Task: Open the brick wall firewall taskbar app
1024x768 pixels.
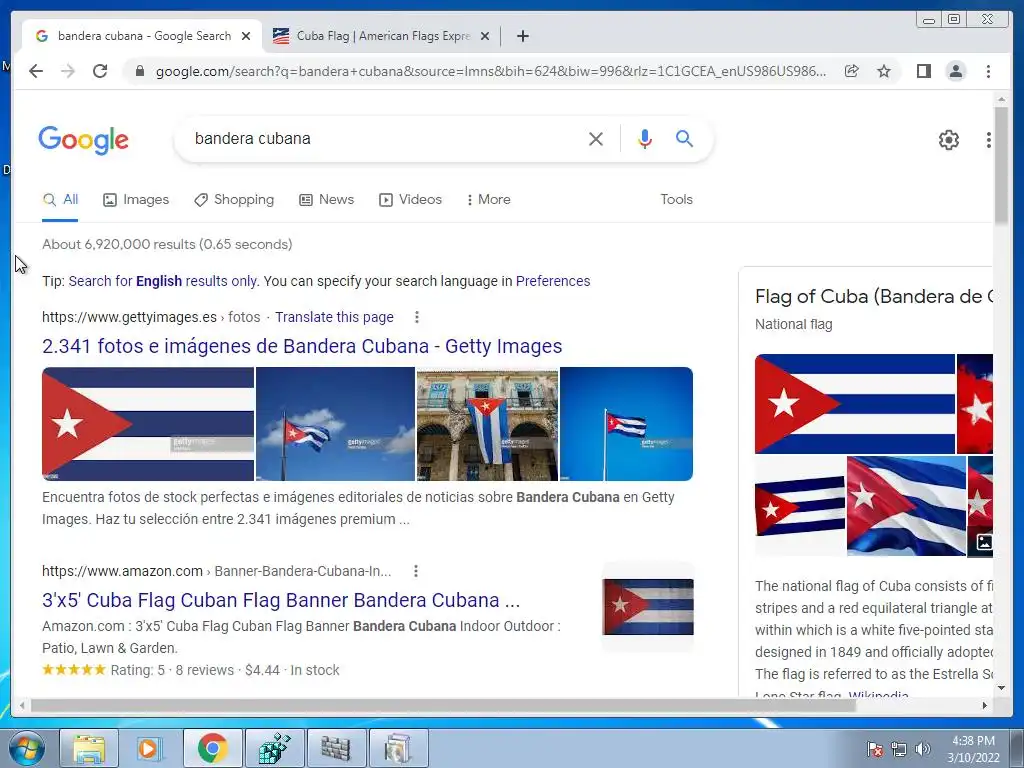Action: click(336, 748)
